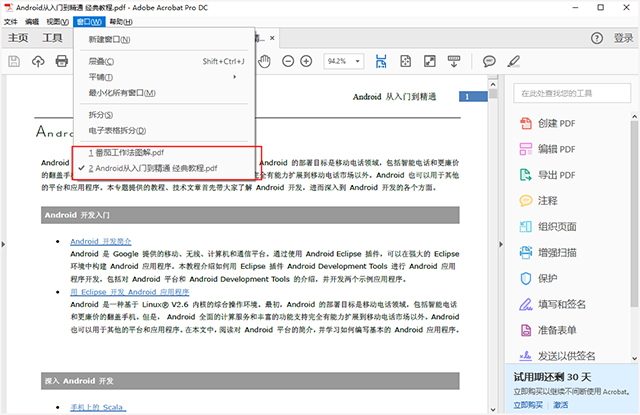Image resolution: width=640 pixels, height=415 pixels.
Task: Open the zoom percentage dropdown
Action: click(358, 61)
